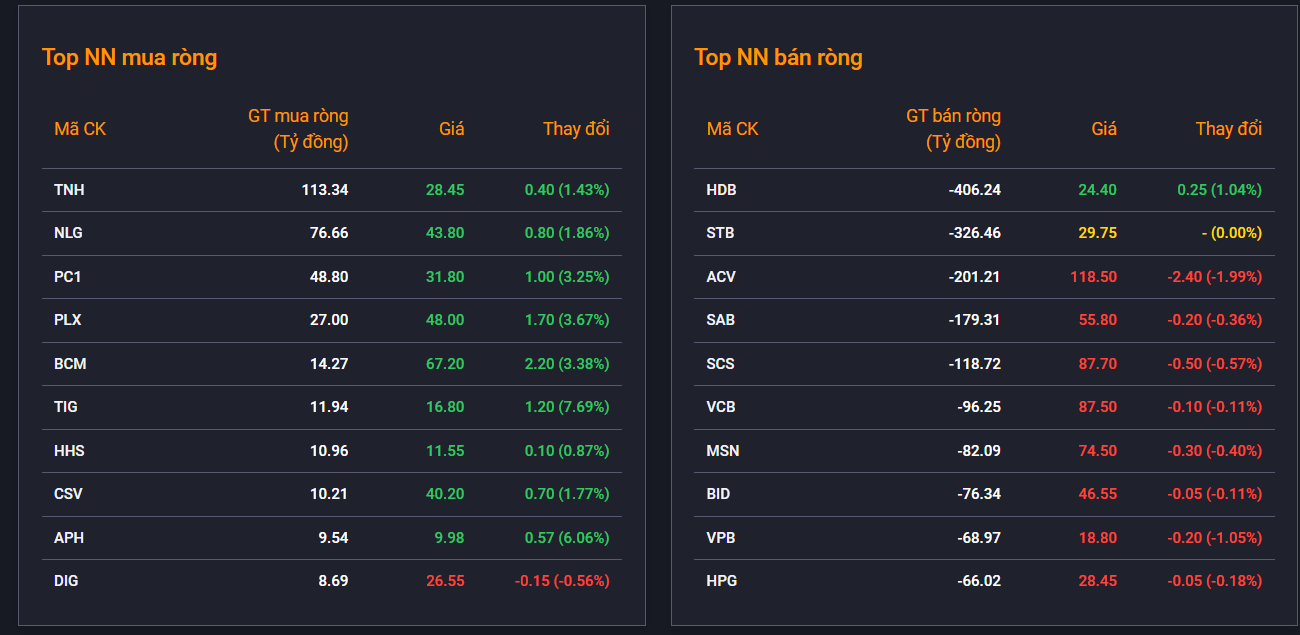Click the MSN price value 74.50
Screen dimensions: 1300x635
[x=1098, y=451]
